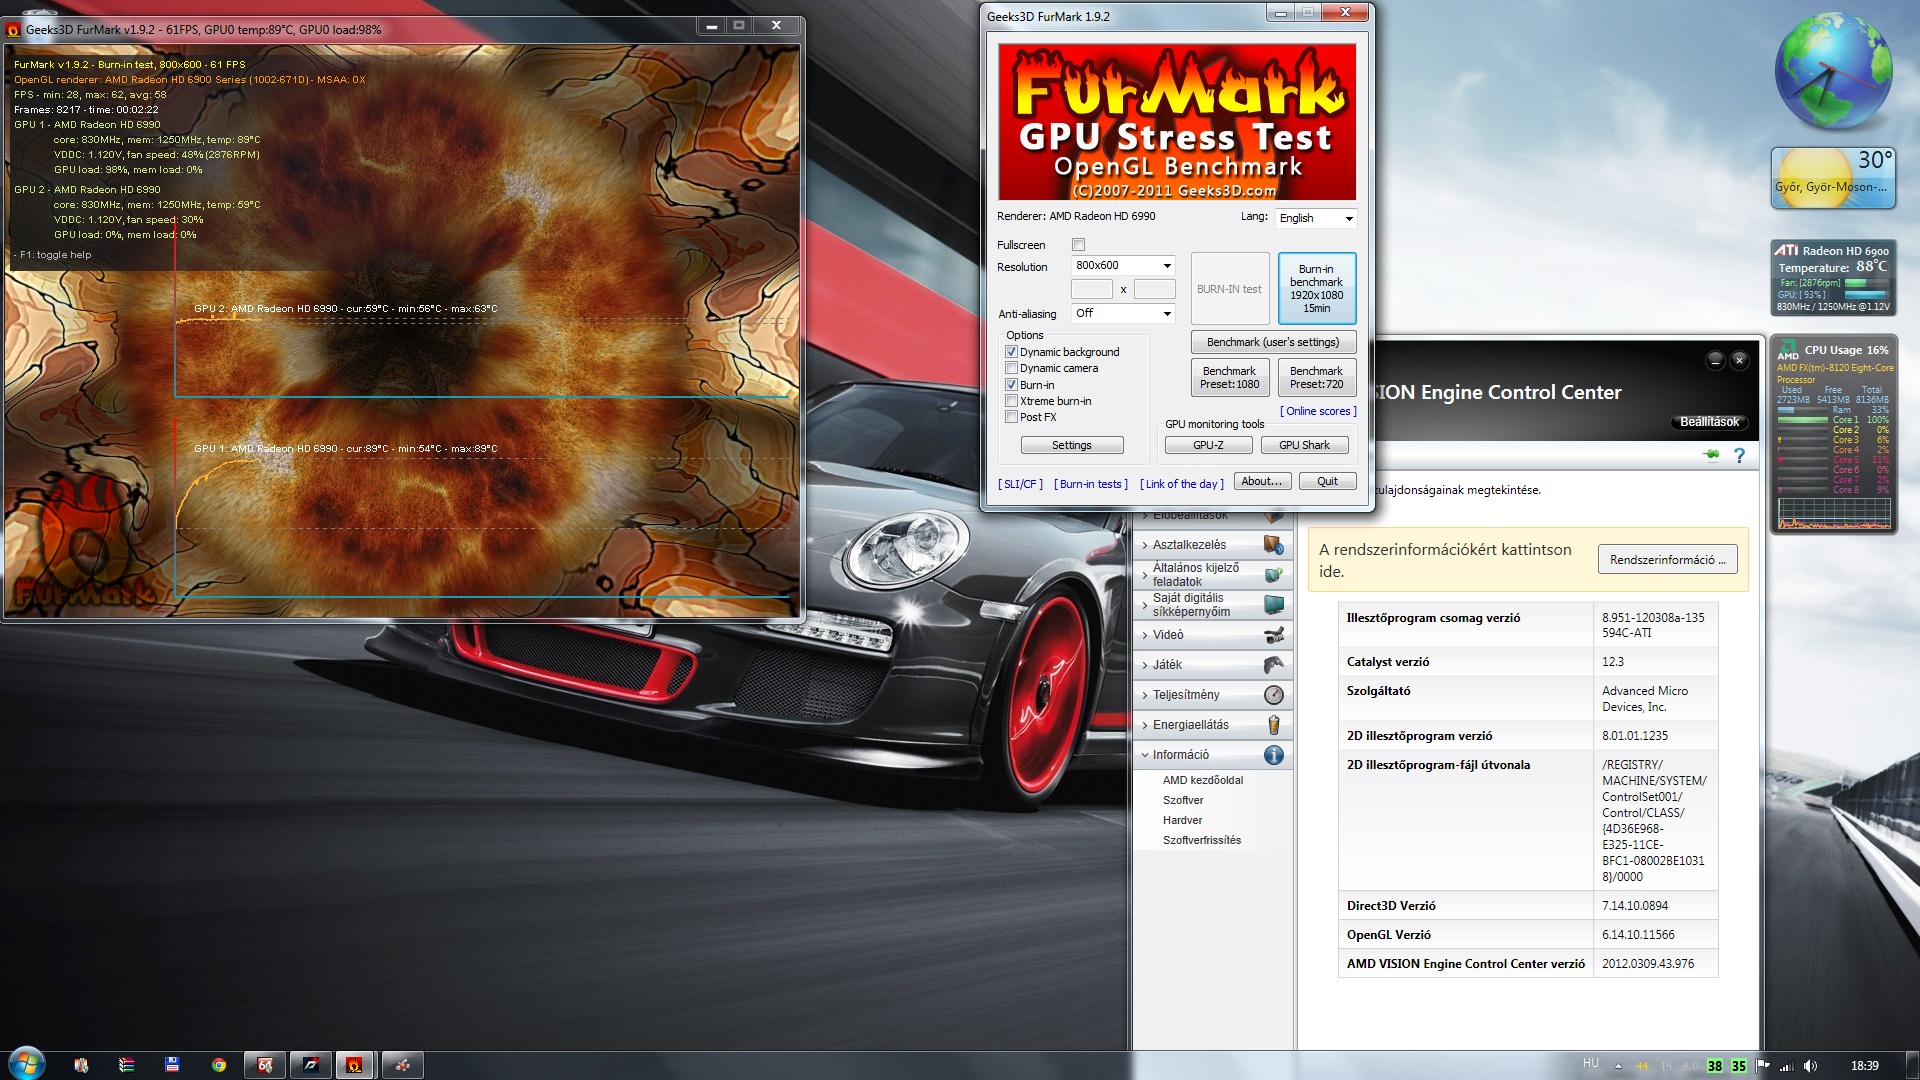This screenshot has width=1920, height=1080.
Task: Click the Teljesítmény gauge icon
Action: pyautogui.click(x=1273, y=695)
